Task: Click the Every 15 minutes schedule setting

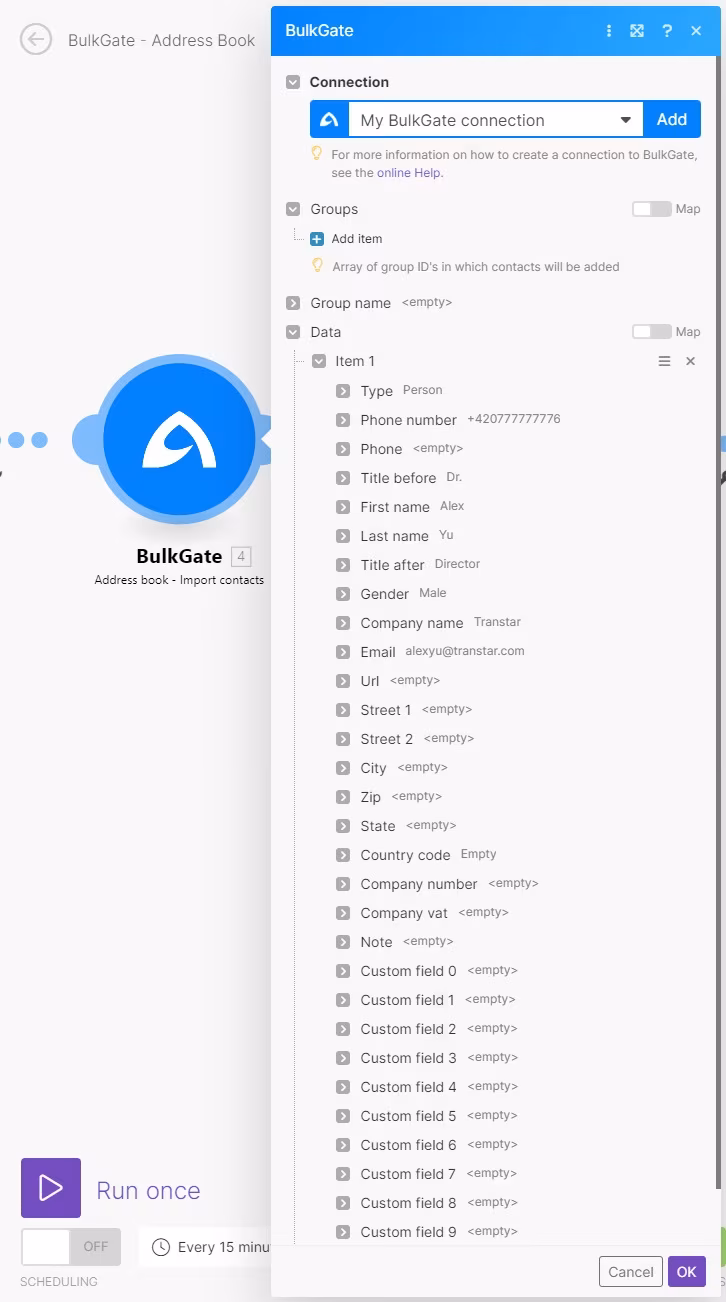Action: coord(206,1247)
